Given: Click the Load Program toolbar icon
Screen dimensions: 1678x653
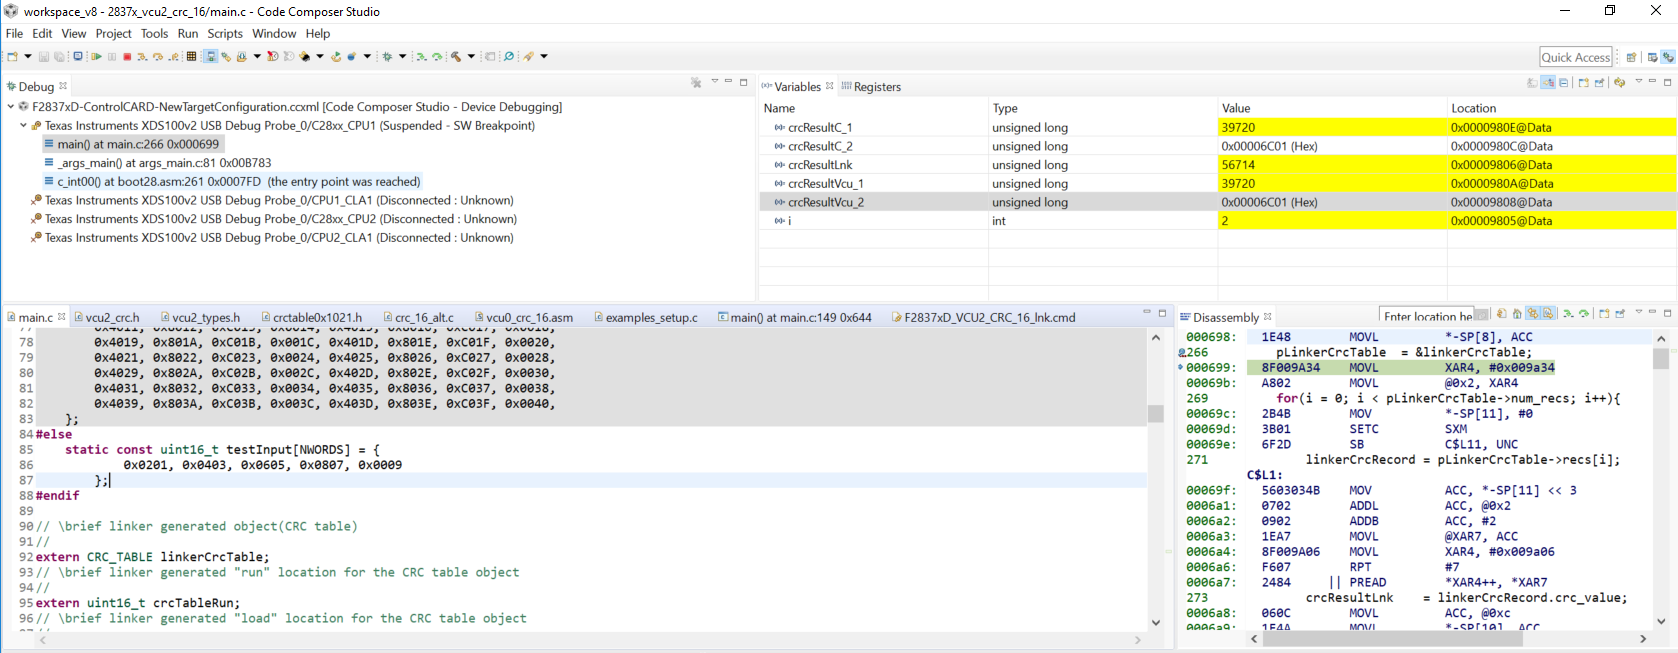Looking at the screenshot, I should coord(241,56).
